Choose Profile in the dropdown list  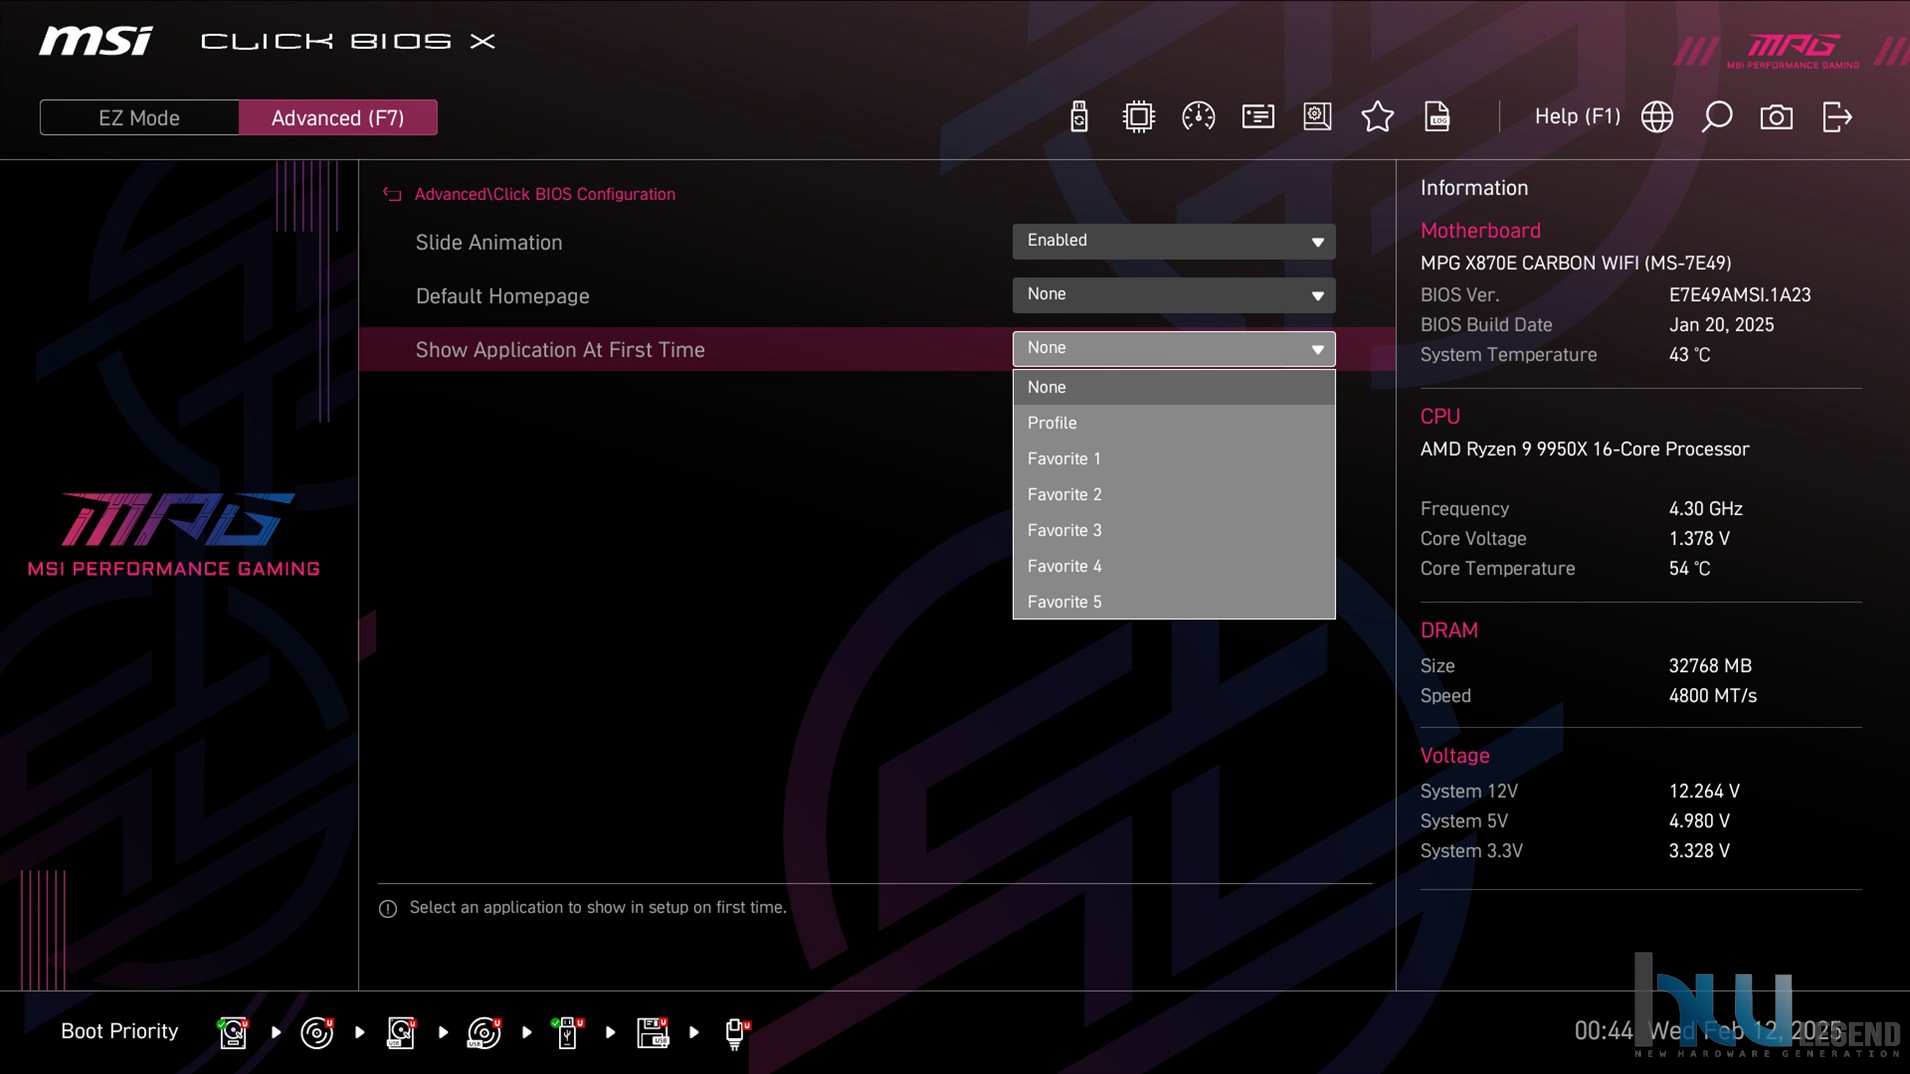(1173, 423)
